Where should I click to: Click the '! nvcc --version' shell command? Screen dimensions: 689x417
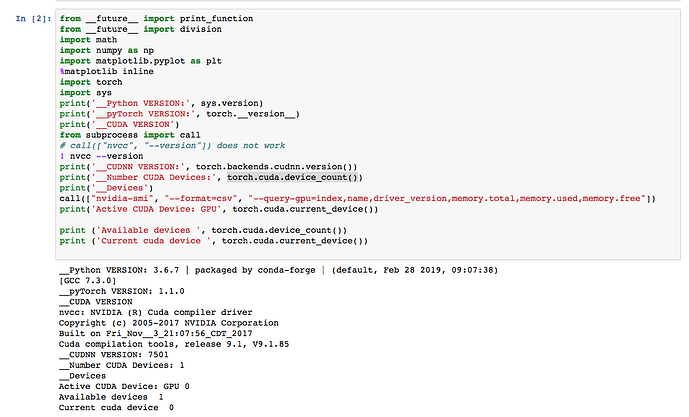(102, 156)
